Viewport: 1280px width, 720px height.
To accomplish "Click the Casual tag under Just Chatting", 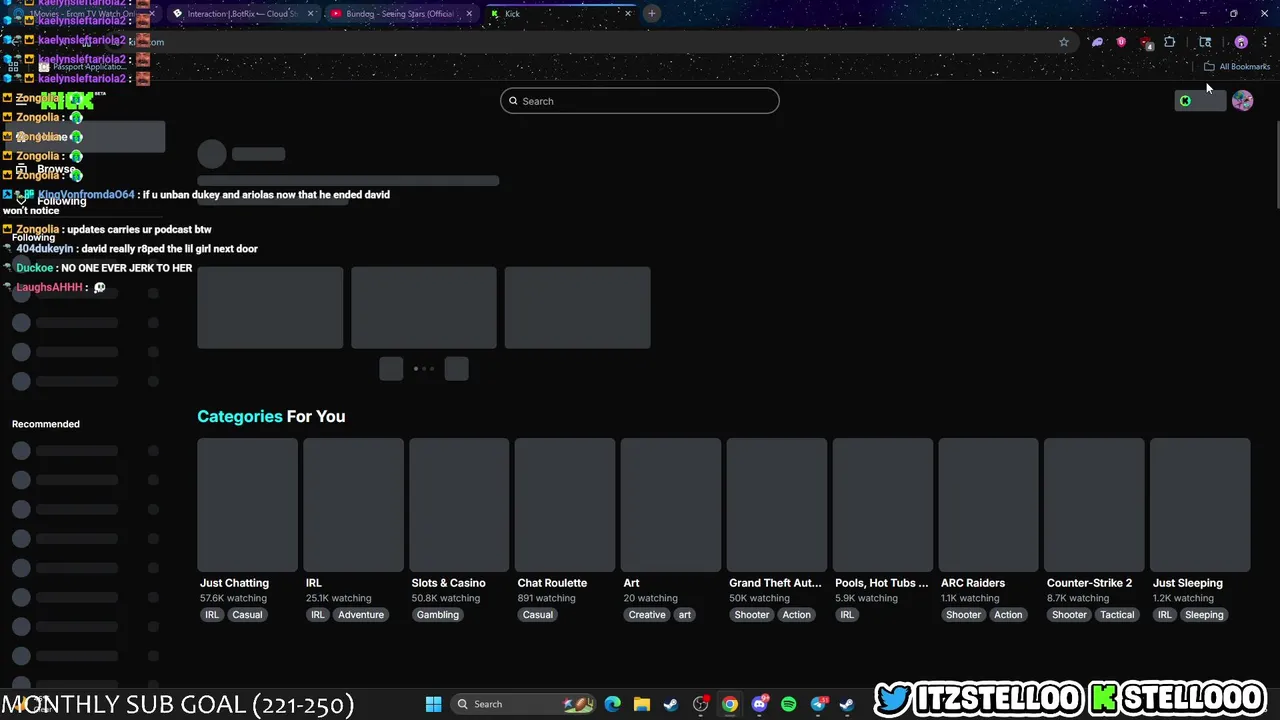I will coord(247,615).
